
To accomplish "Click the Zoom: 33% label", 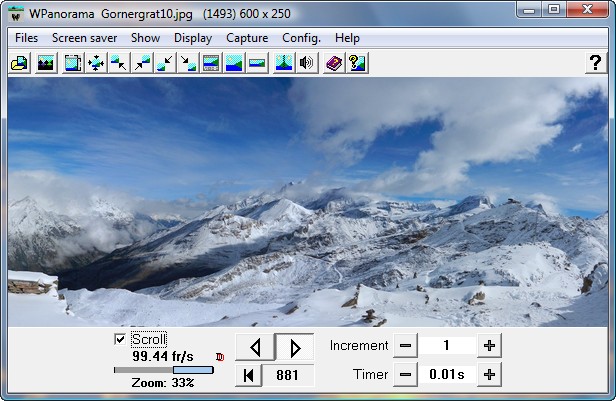I will (x=163, y=383).
